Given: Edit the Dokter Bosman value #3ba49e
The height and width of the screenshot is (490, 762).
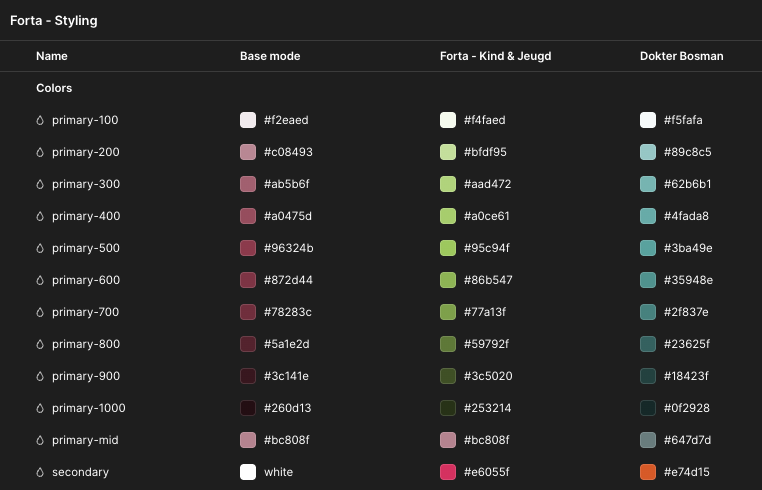Looking at the screenshot, I should [688, 248].
